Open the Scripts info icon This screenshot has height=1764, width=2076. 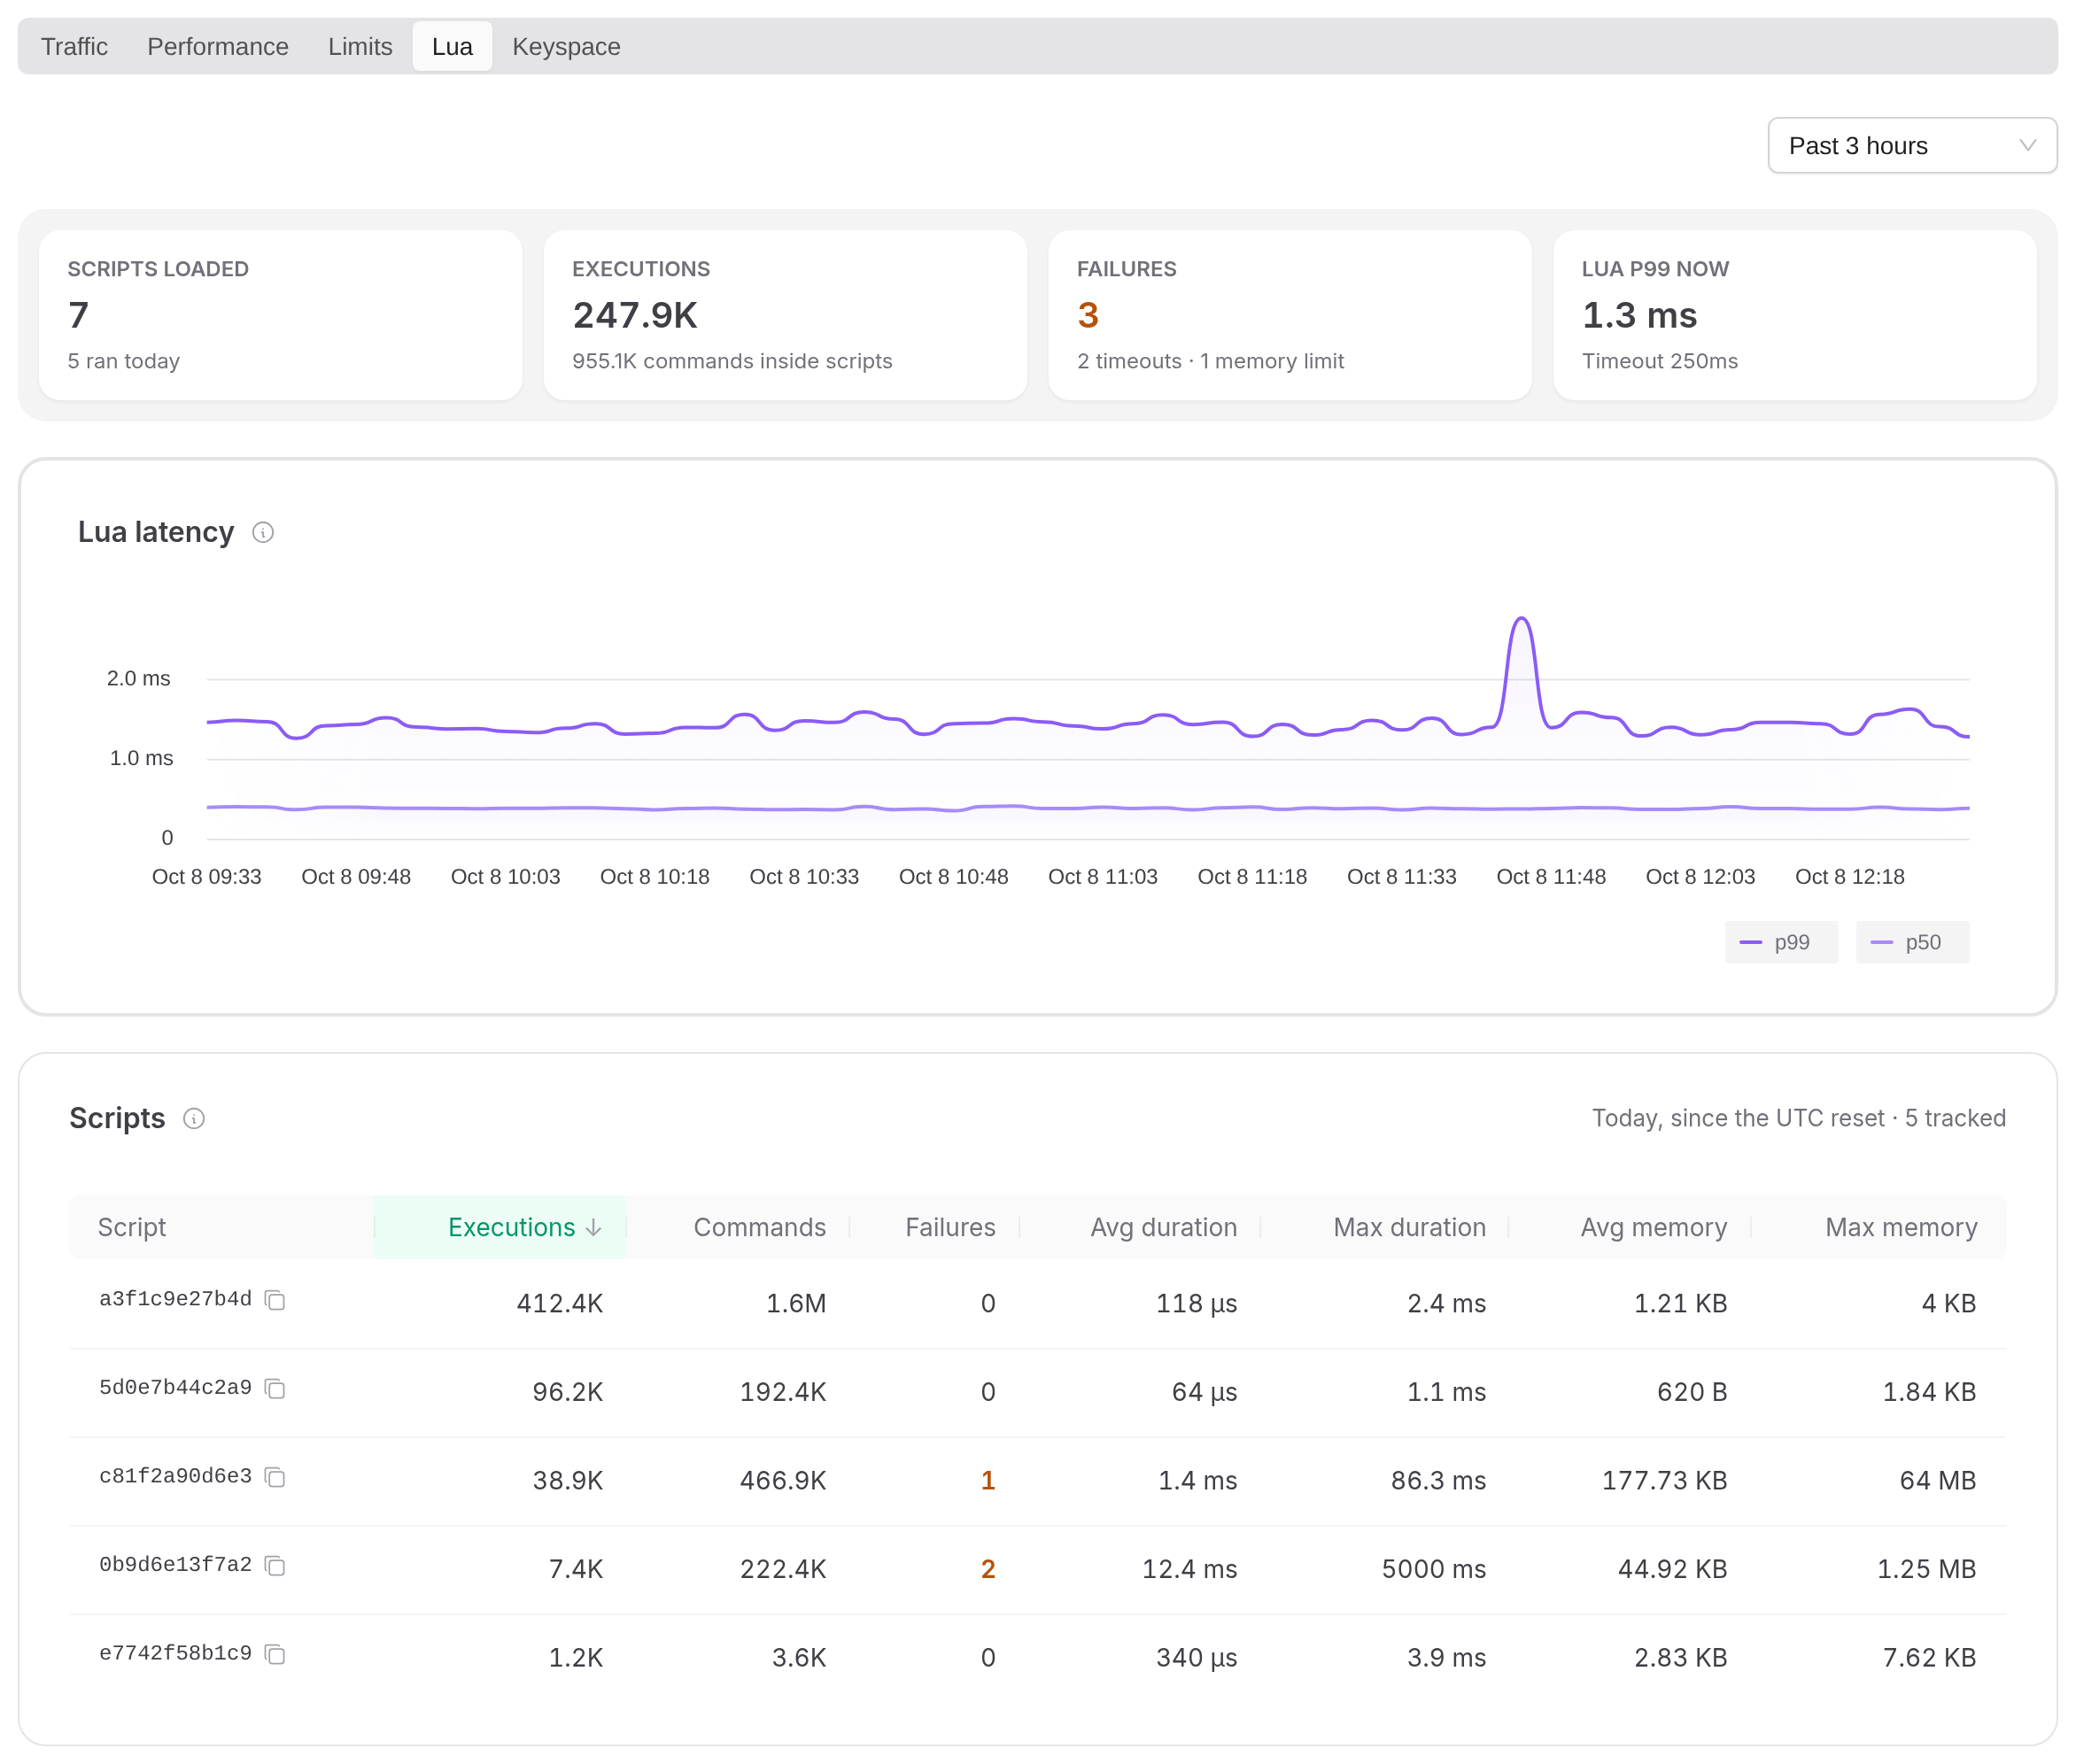point(194,1119)
